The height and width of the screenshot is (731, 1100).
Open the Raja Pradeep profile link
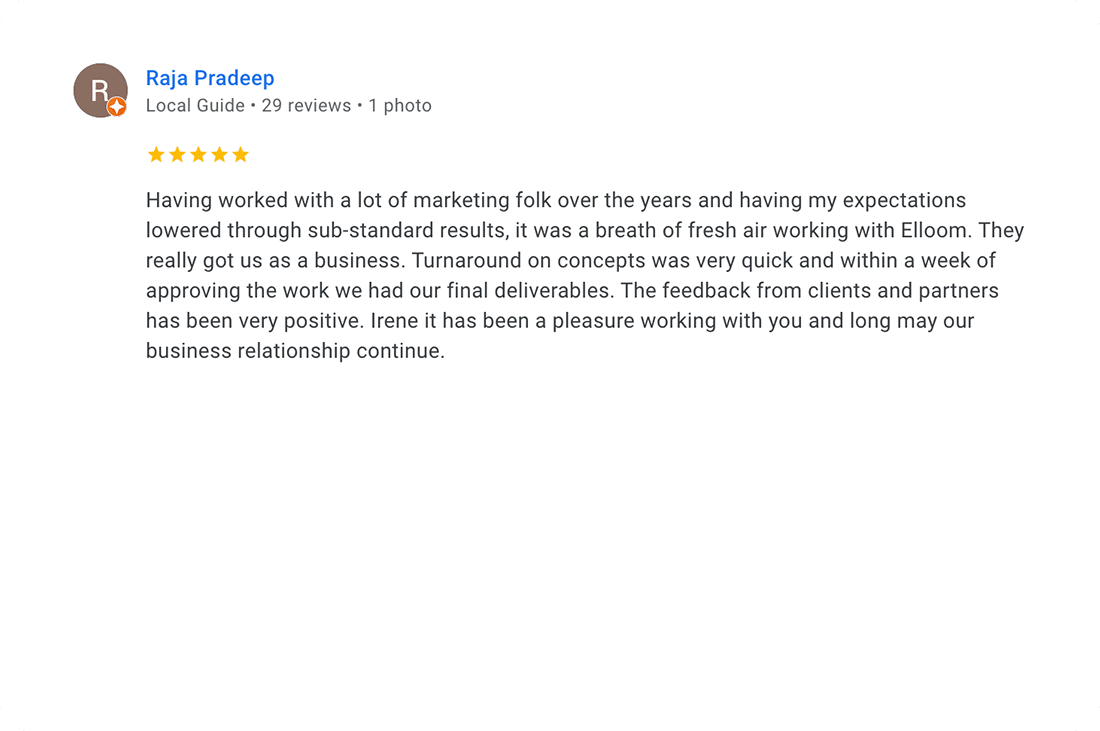coord(210,78)
